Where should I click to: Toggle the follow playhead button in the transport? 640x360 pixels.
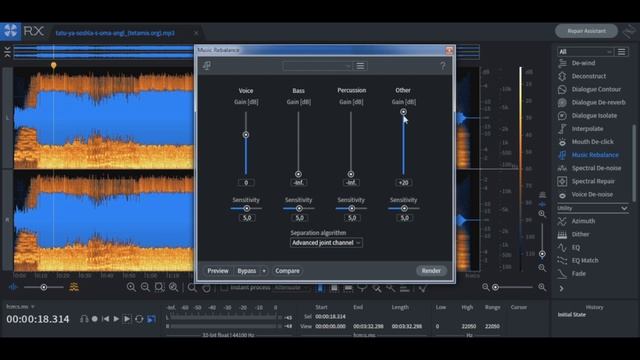coord(151,319)
